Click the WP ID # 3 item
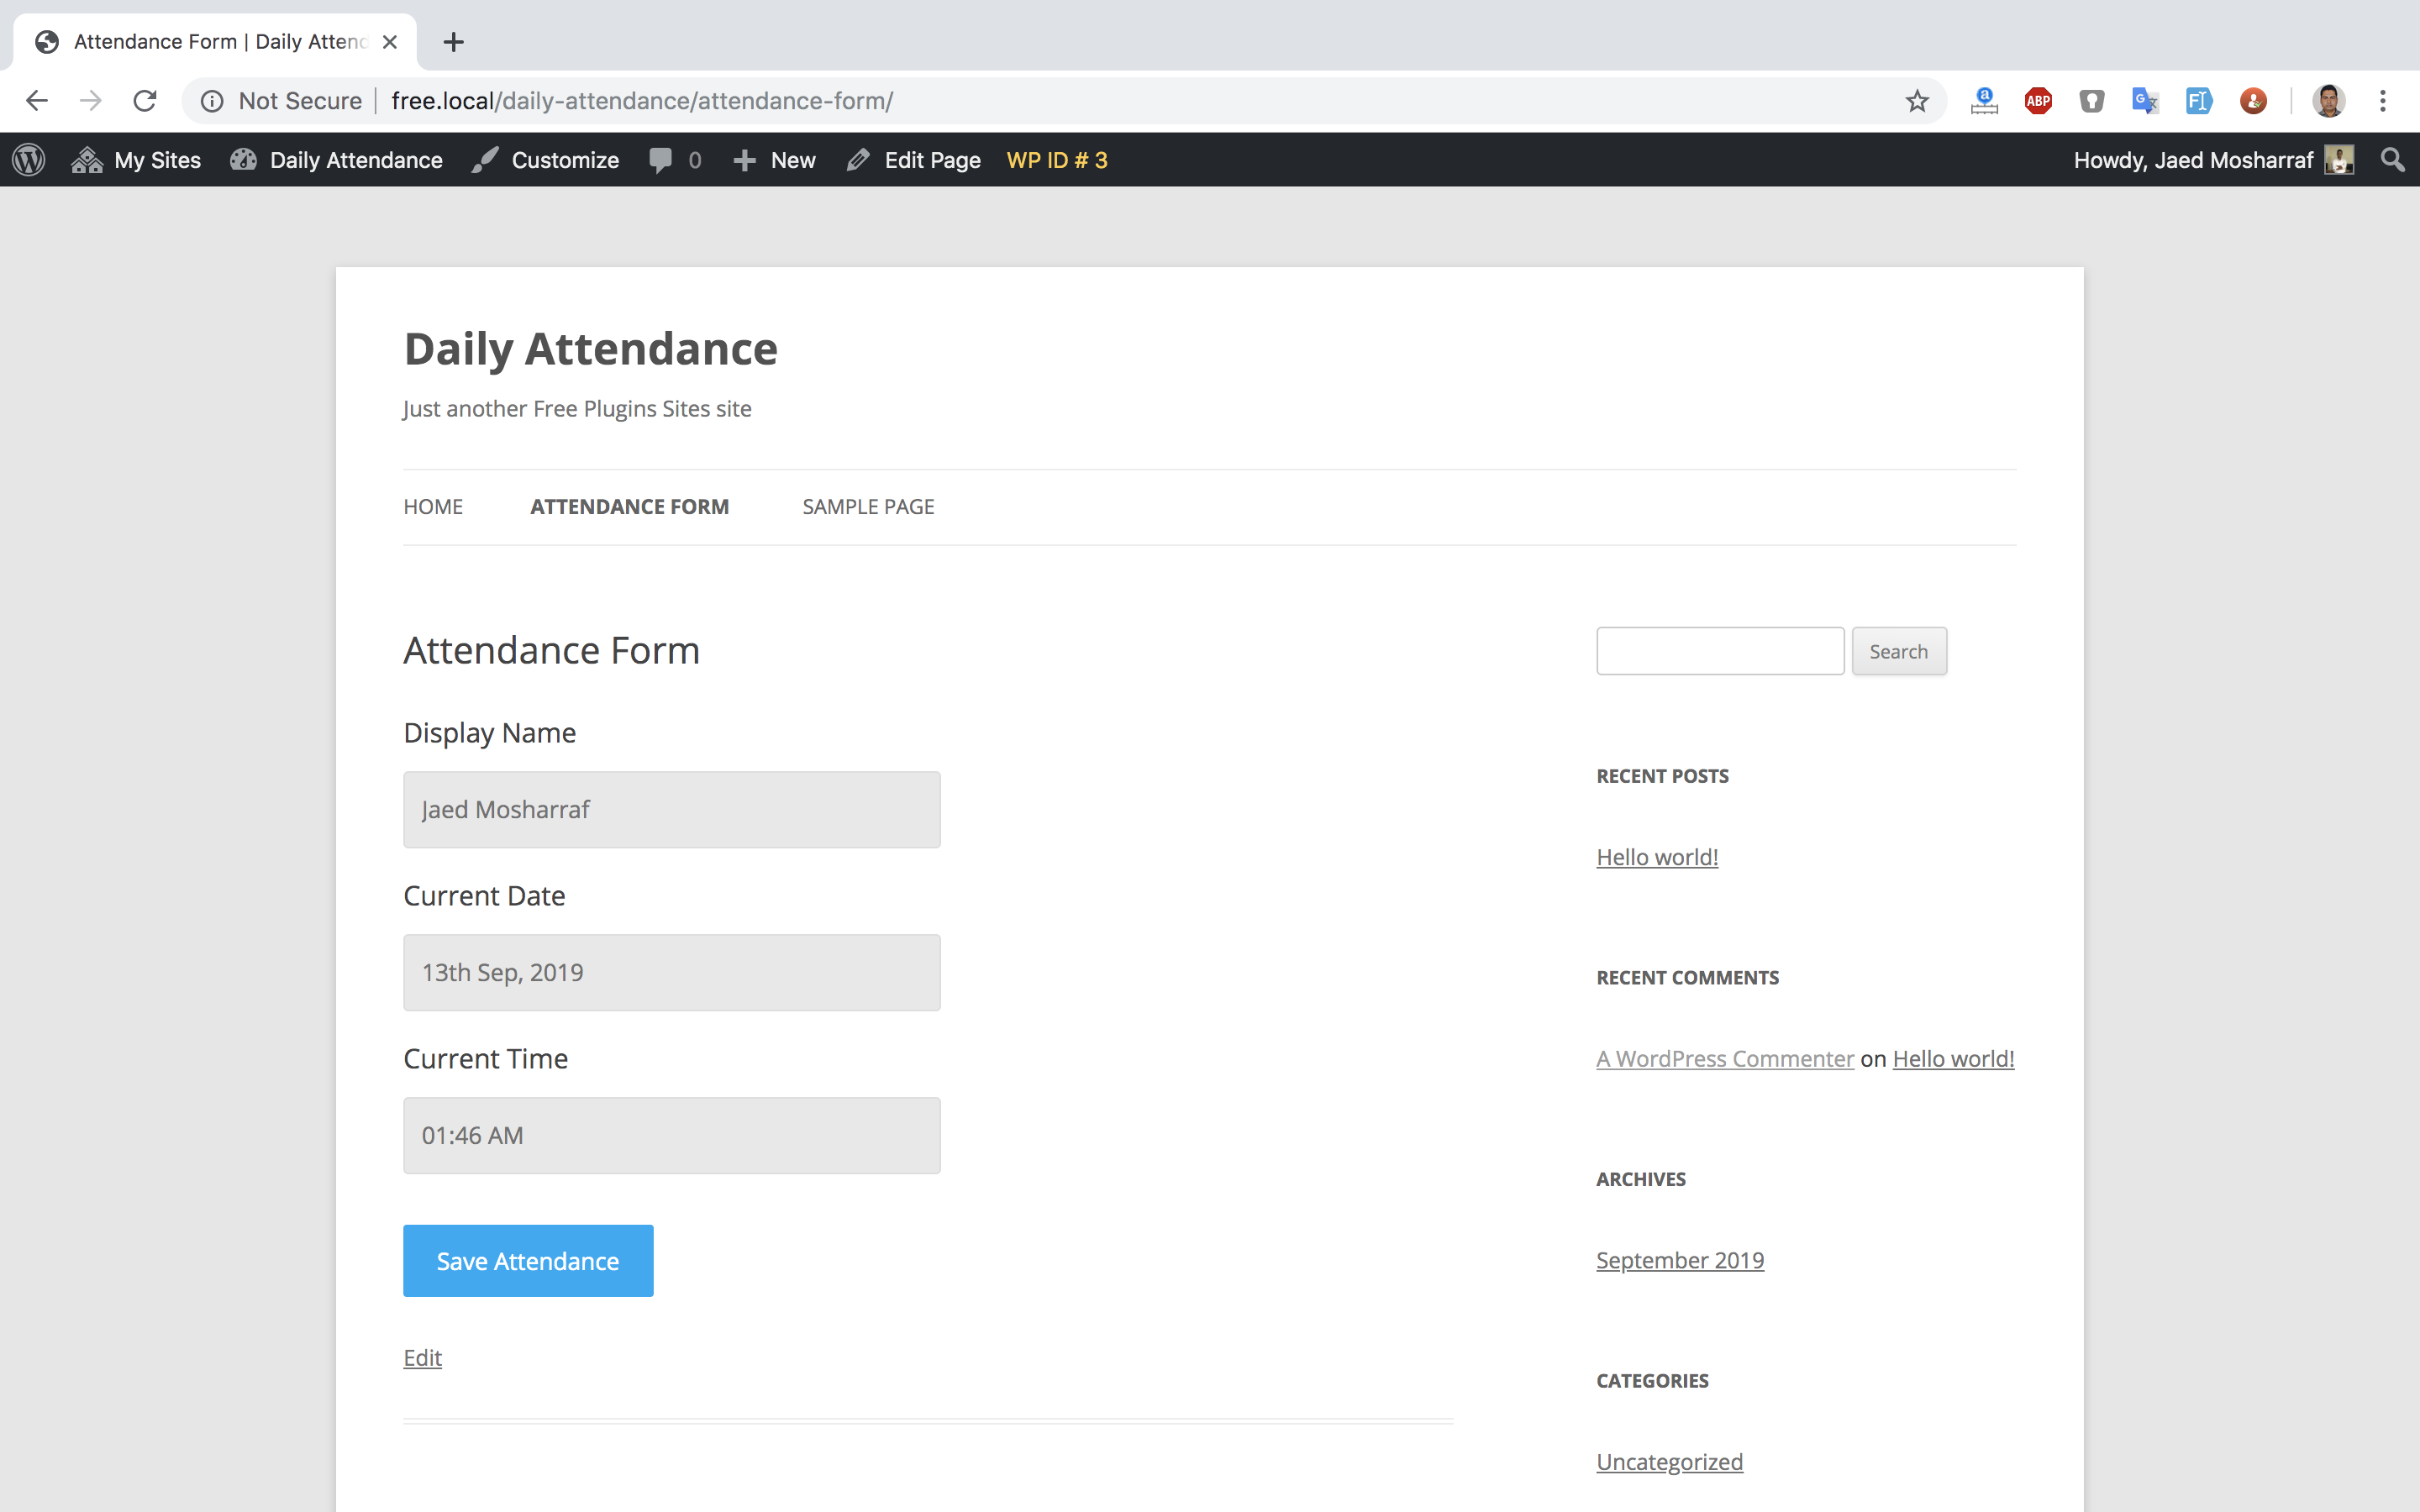Viewport: 2420px width, 1512px height. [x=1057, y=160]
